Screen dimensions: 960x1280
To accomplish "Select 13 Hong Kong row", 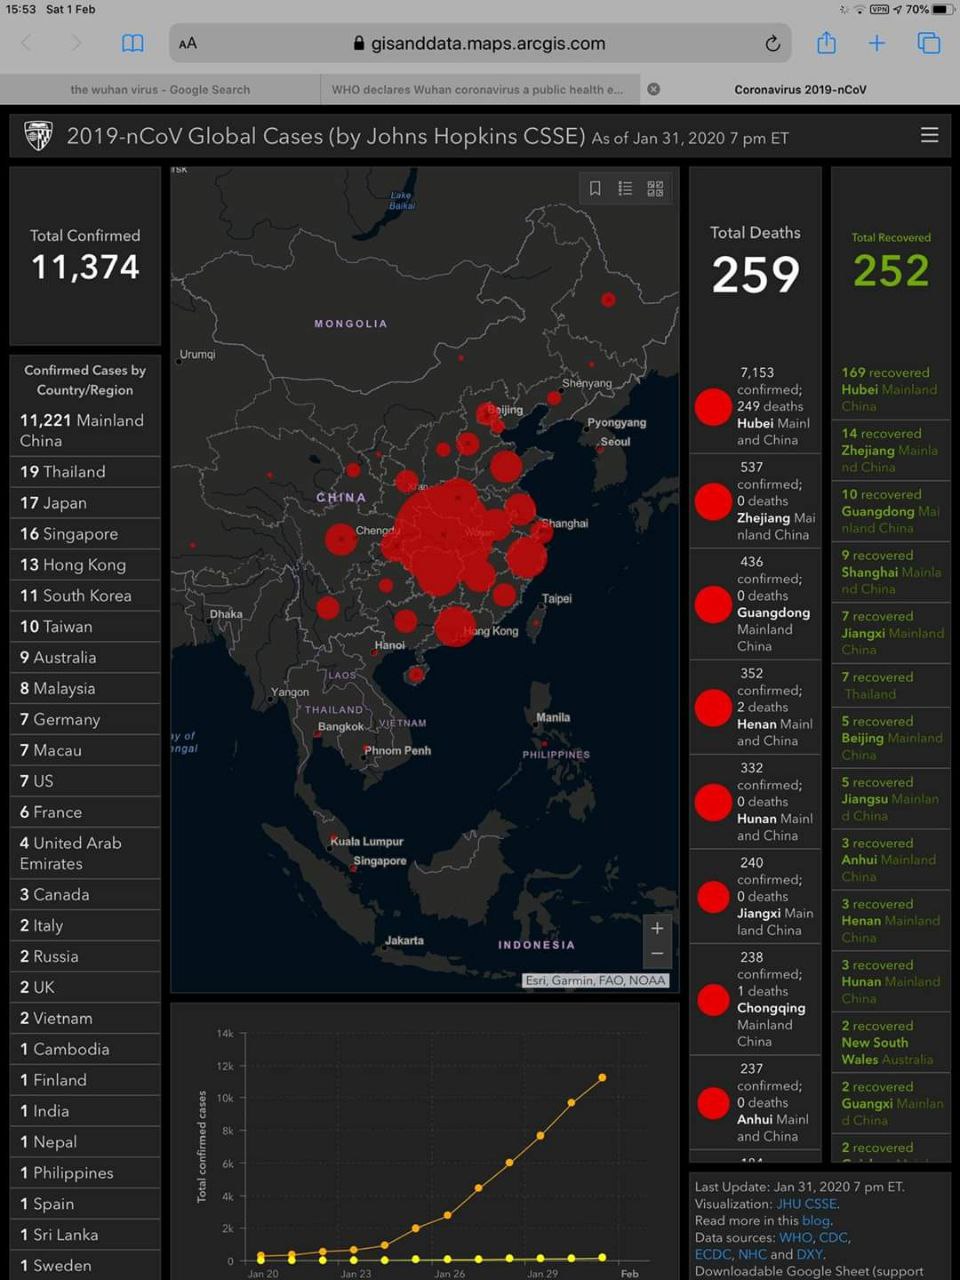I will [x=85, y=564].
